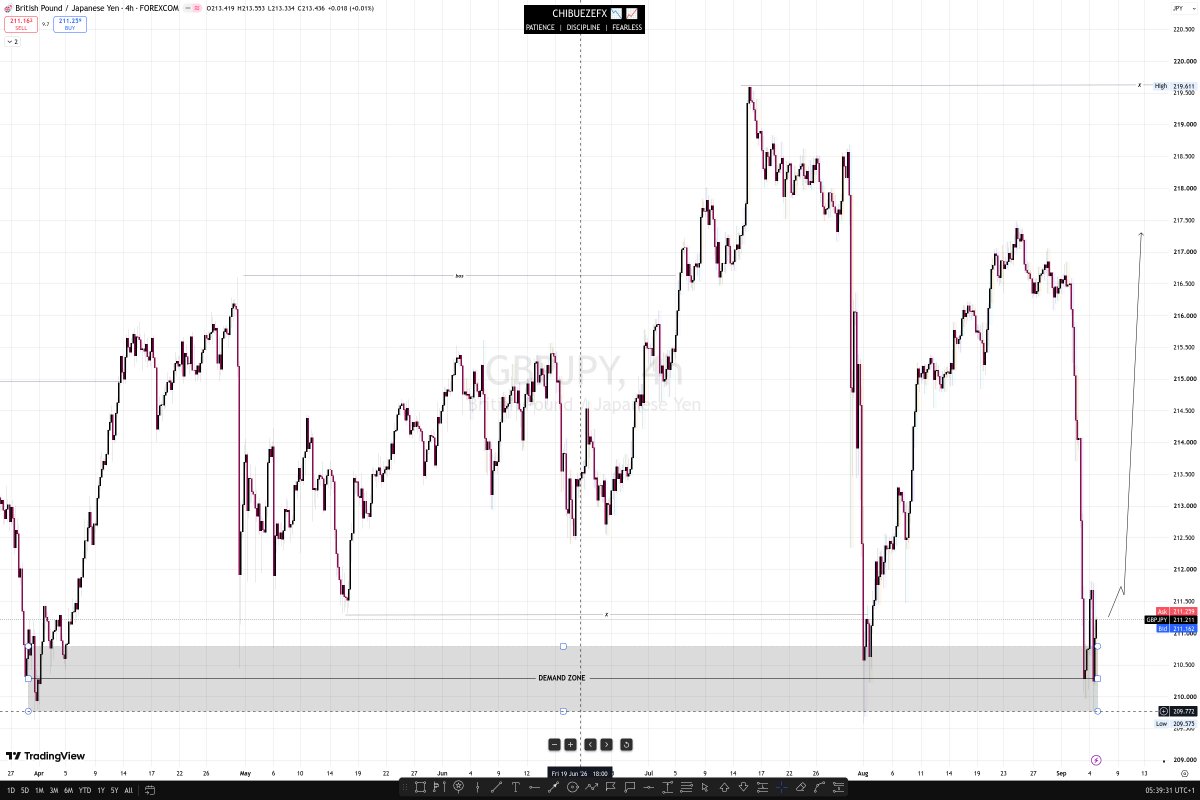
Task: Select the vertical line drawing tool
Action: (478, 787)
